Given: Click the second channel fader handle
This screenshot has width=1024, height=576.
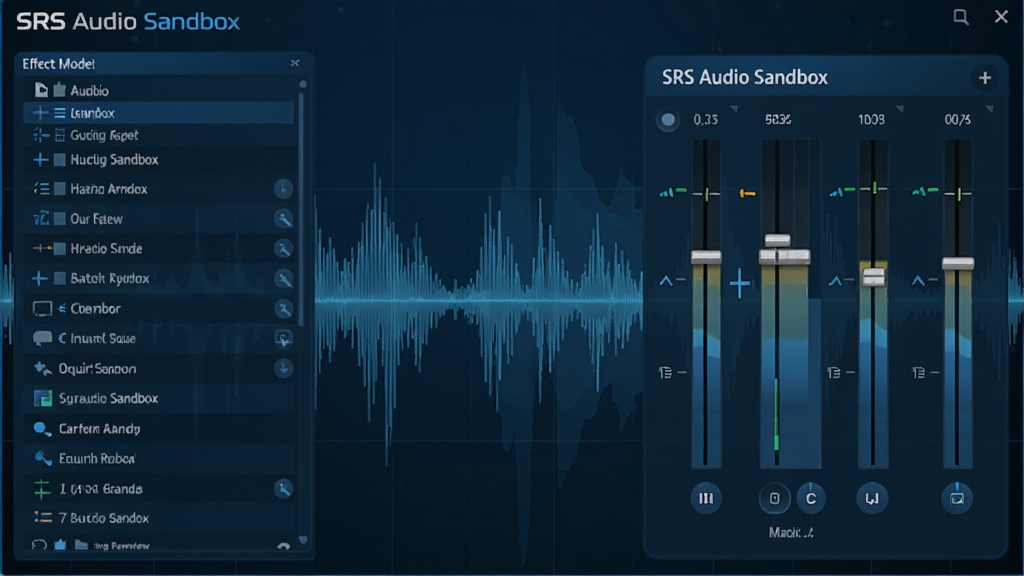Looking at the screenshot, I should tap(784, 256).
